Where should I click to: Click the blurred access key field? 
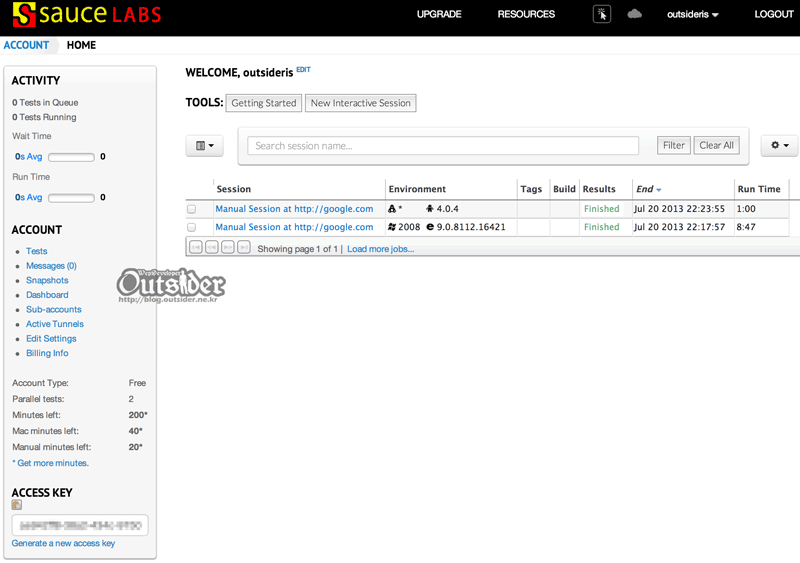80,525
